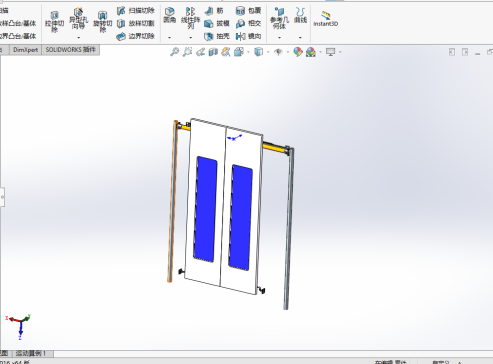Click the blue arrow marker on door

tap(234, 137)
